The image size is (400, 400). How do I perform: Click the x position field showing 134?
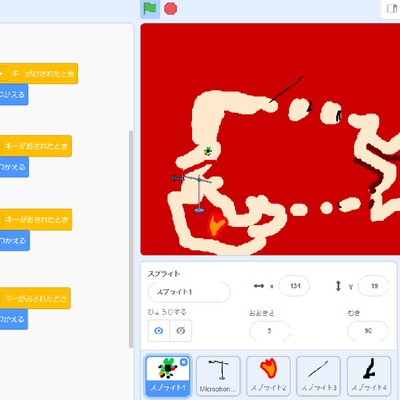click(x=294, y=286)
